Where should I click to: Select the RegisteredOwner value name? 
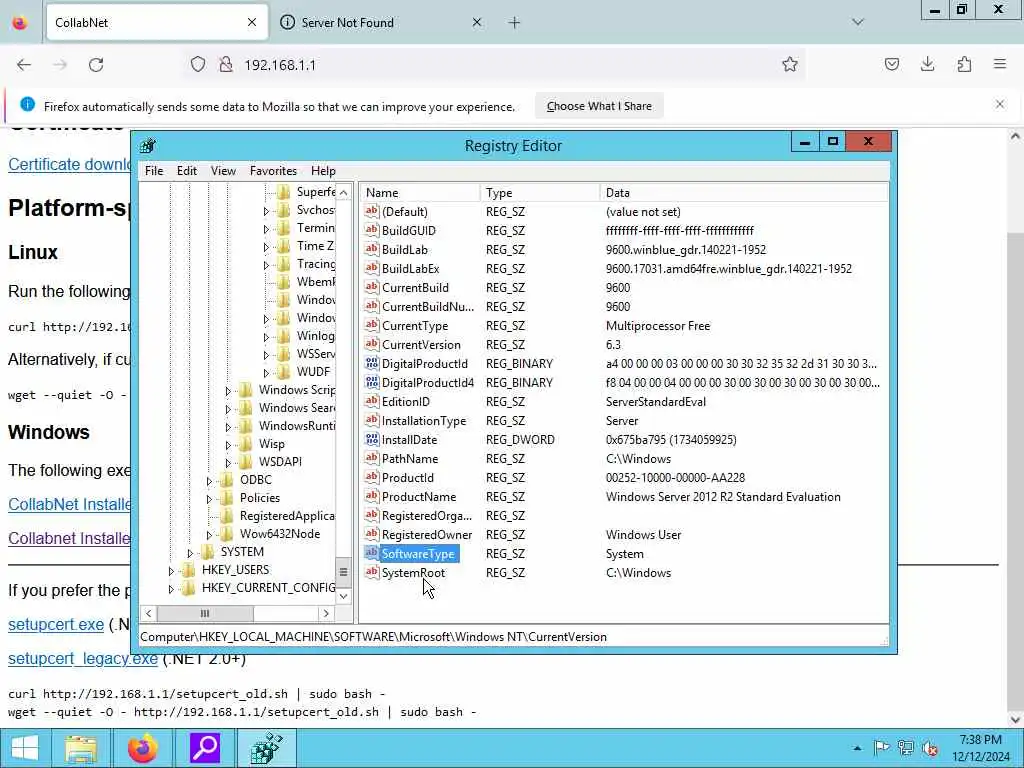[426, 534]
